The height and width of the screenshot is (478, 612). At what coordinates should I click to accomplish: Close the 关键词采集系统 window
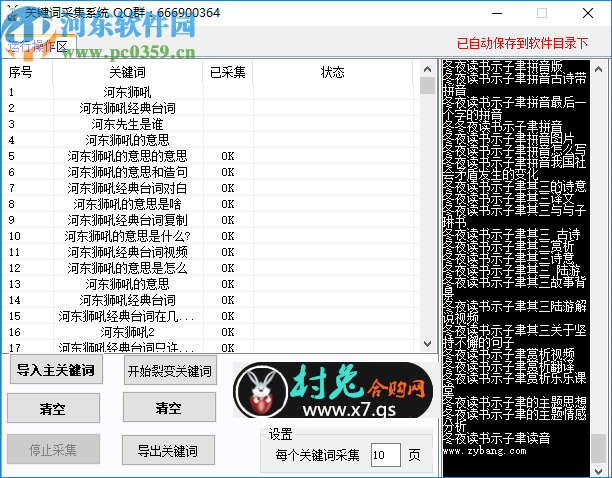(x=588, y=13)
